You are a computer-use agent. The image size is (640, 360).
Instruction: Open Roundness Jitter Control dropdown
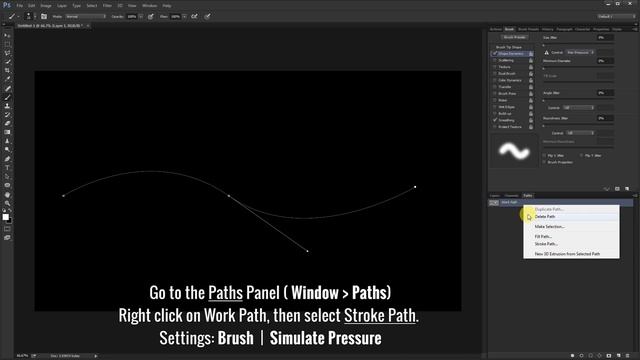[580, 133]
